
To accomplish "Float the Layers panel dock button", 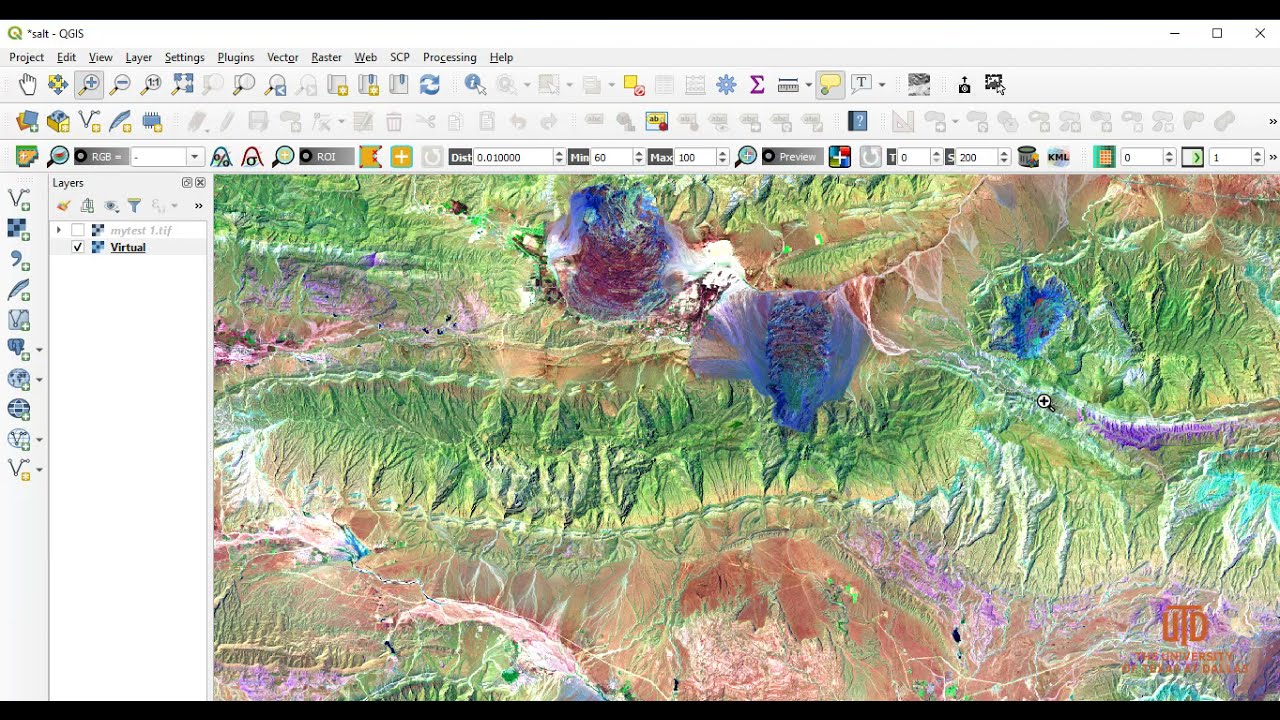I will click(187, 183).
